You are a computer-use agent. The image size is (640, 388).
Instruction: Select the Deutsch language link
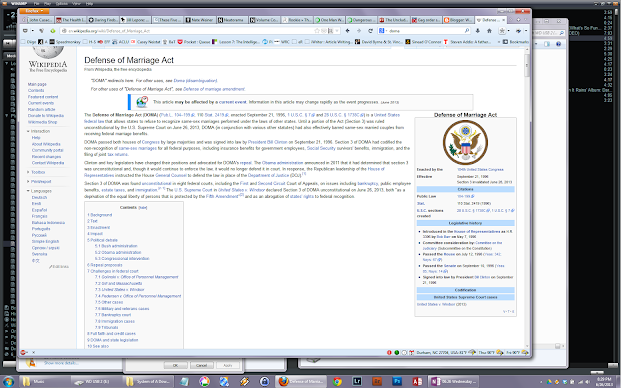coord(40,197)
